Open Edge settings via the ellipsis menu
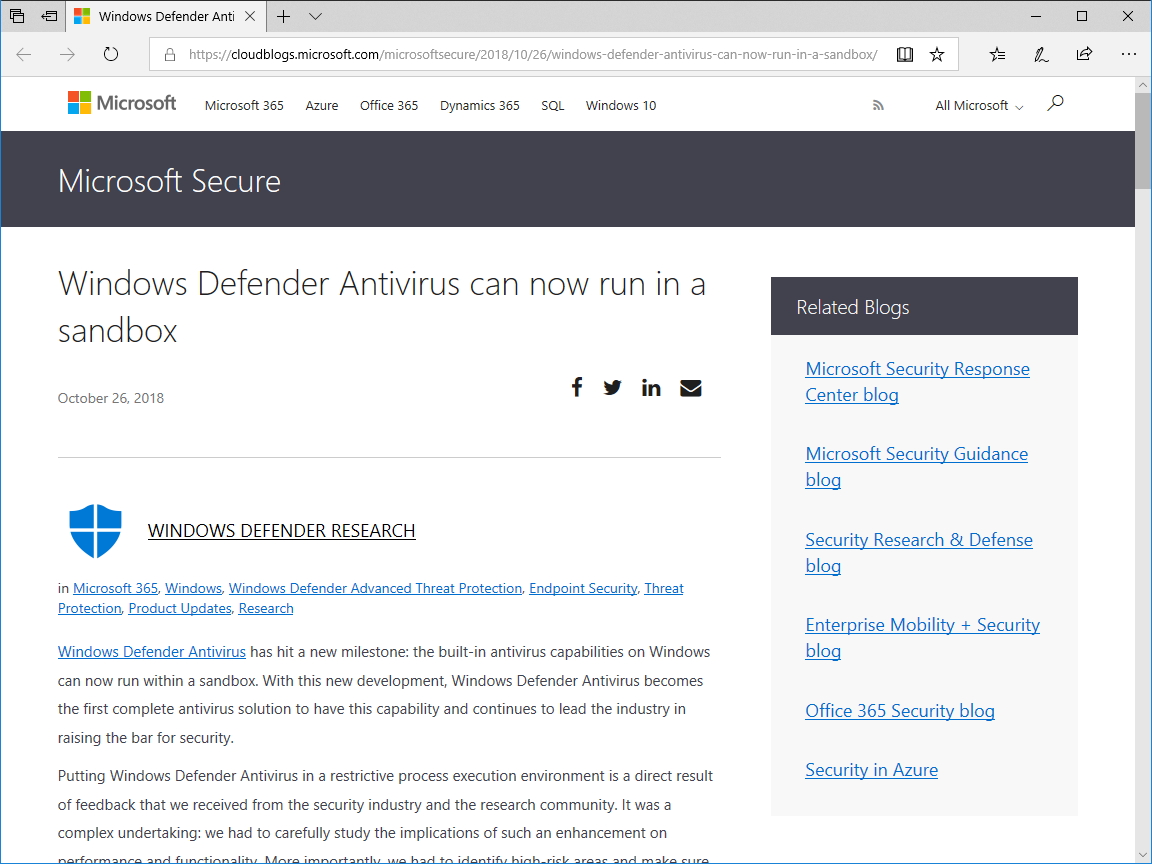This screenshot has height=864, width=1152. pyautogui.click(x=1129, y=55)
